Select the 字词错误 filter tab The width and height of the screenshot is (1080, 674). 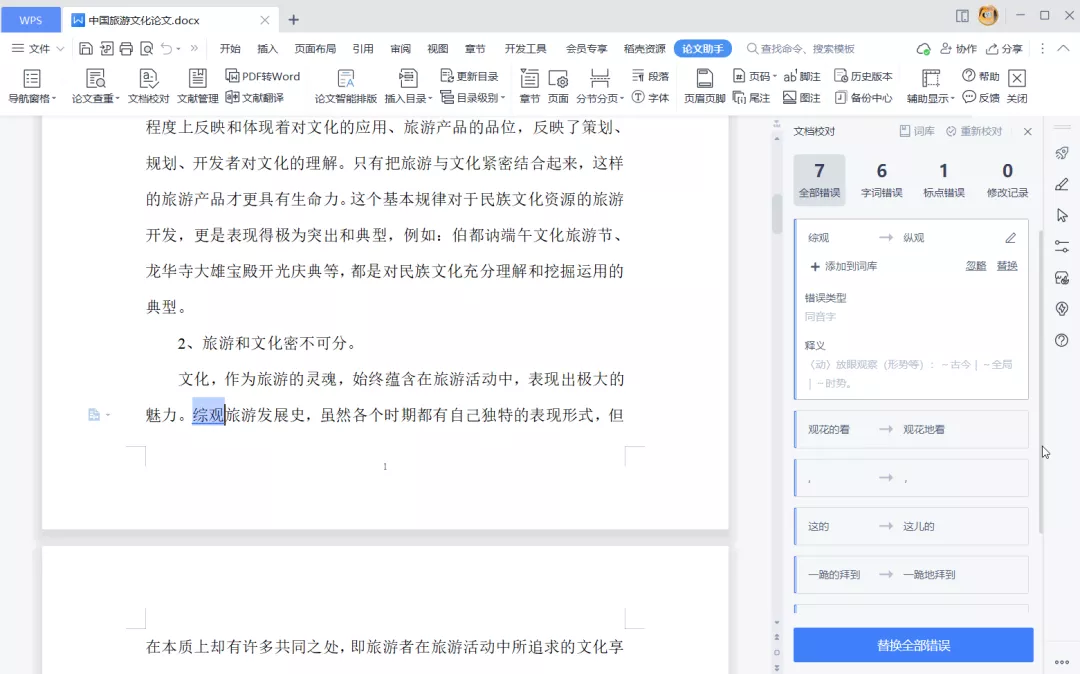881,180
